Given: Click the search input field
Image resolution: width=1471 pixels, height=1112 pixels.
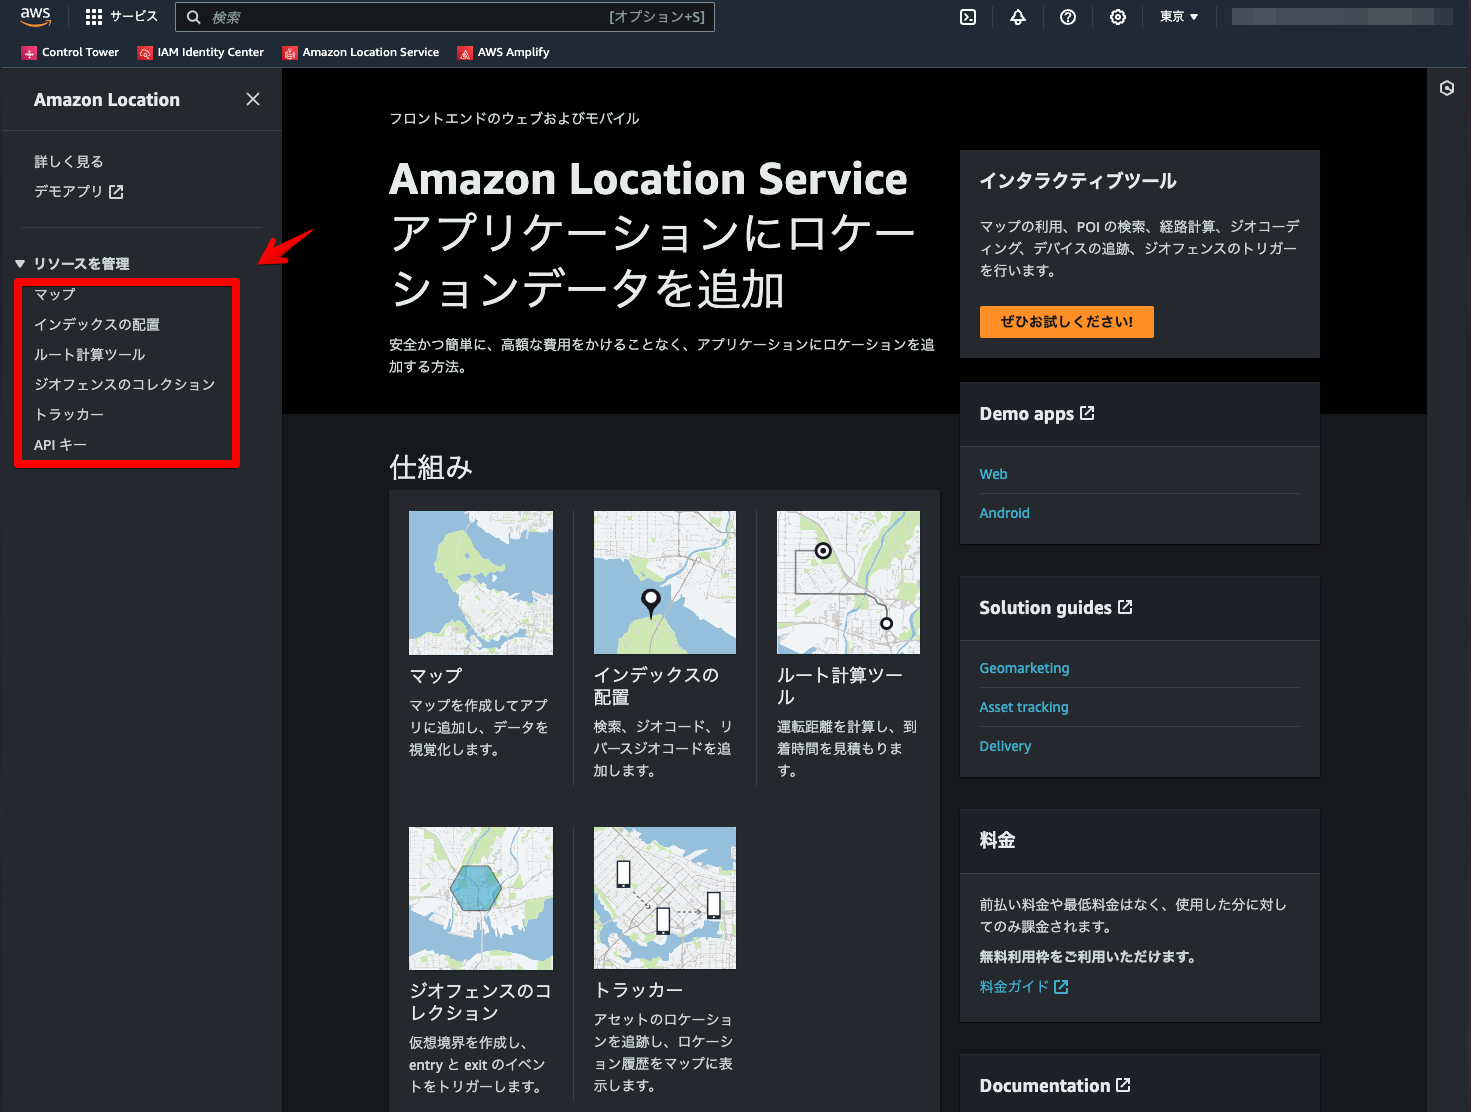Looking at the screenshot, I should point(445,17).
